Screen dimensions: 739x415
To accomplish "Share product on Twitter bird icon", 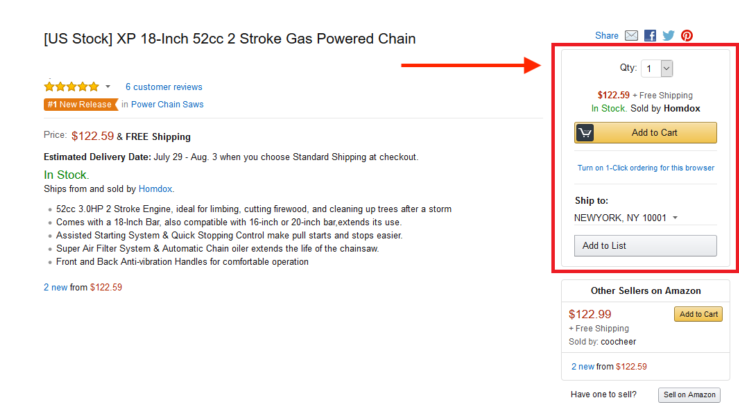I will pos(668,36).
